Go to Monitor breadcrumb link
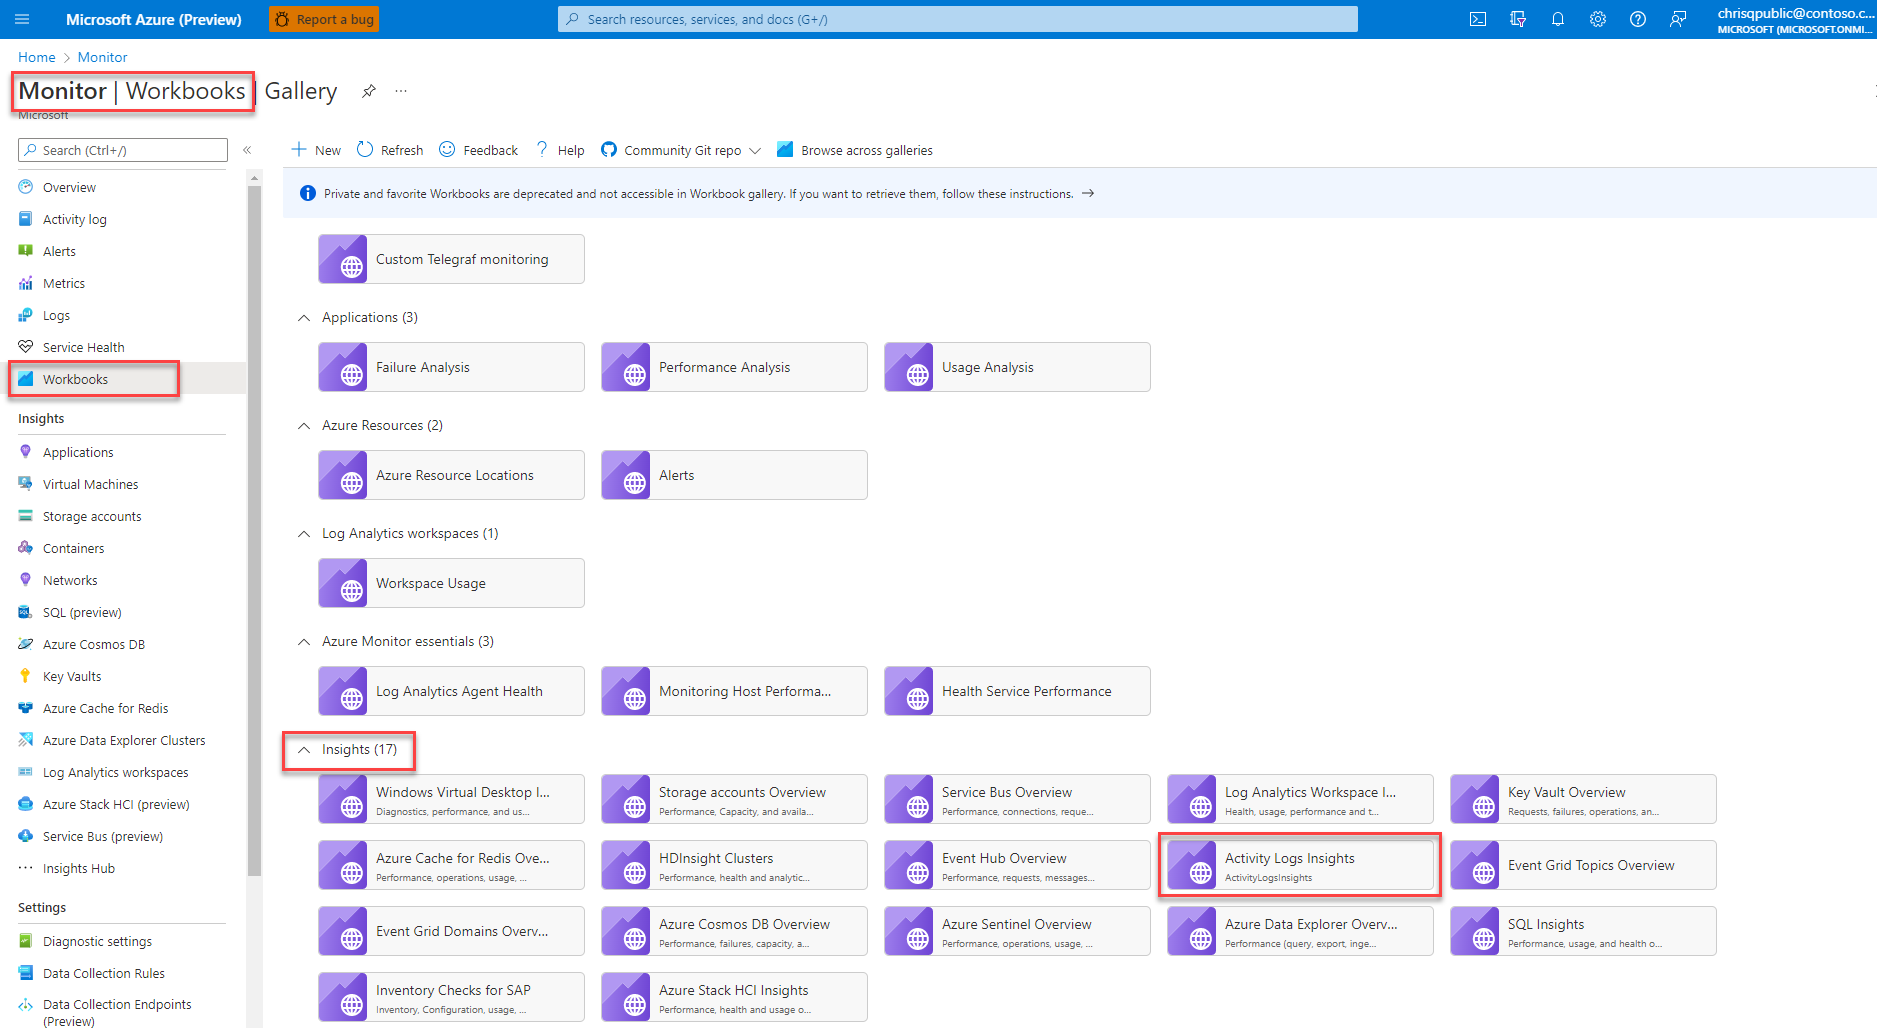Image resolution: width=1877 pixels, height=1028 pixels. point(102,57)
